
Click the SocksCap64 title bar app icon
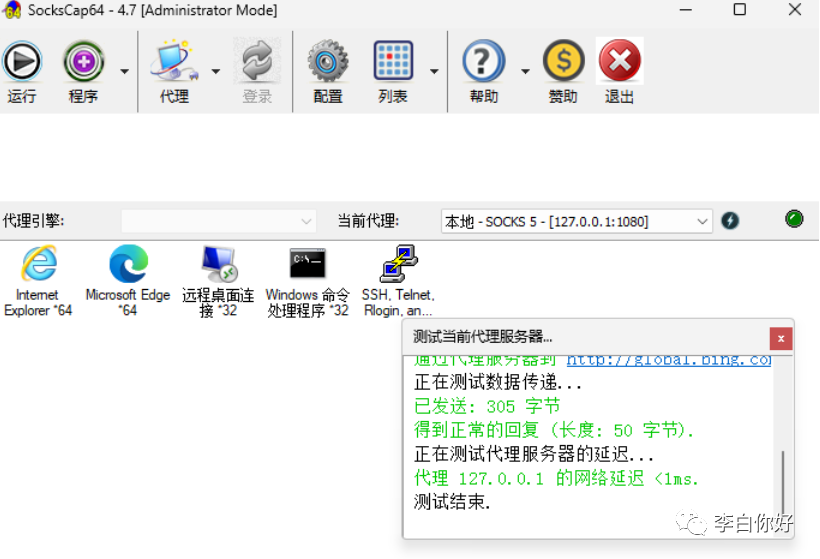[12, 10]
